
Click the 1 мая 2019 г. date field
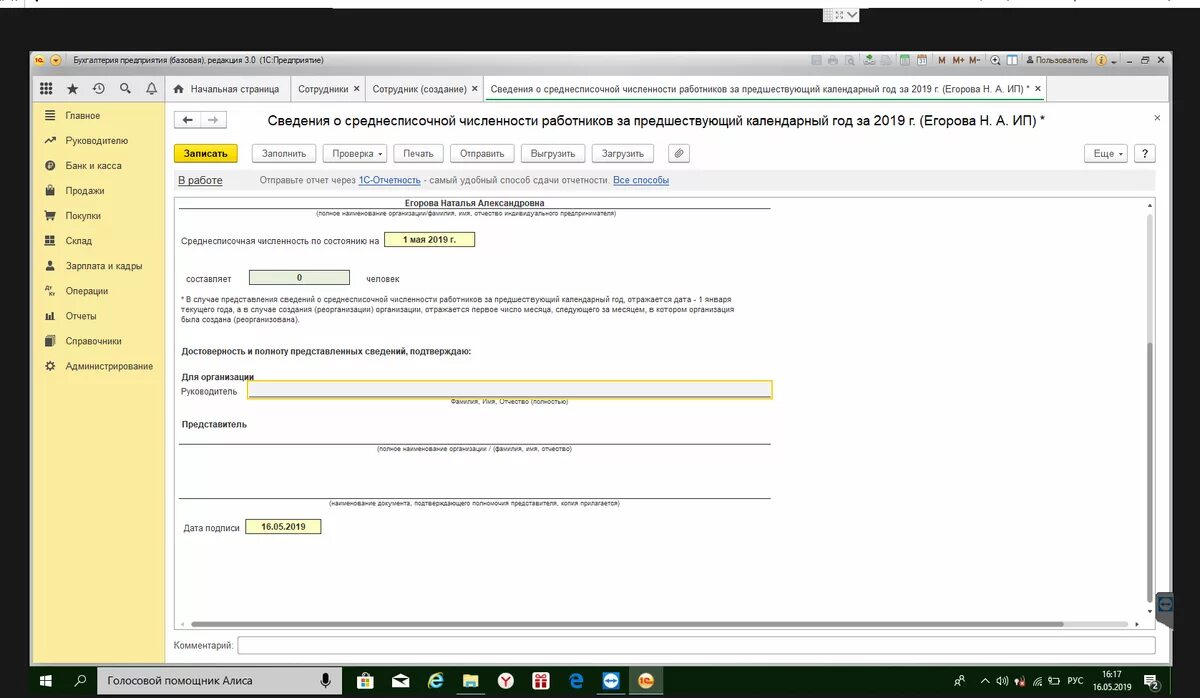tap(429, 240)
